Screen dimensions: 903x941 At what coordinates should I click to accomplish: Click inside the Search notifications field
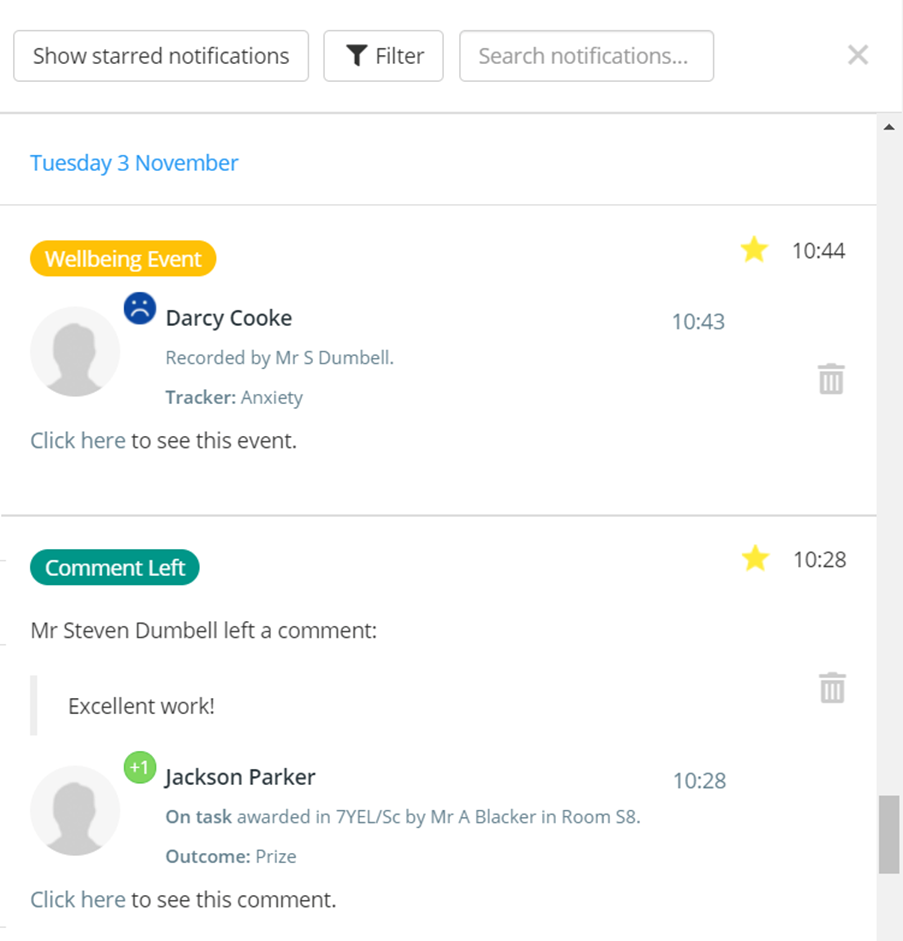(x=586, y=56)
